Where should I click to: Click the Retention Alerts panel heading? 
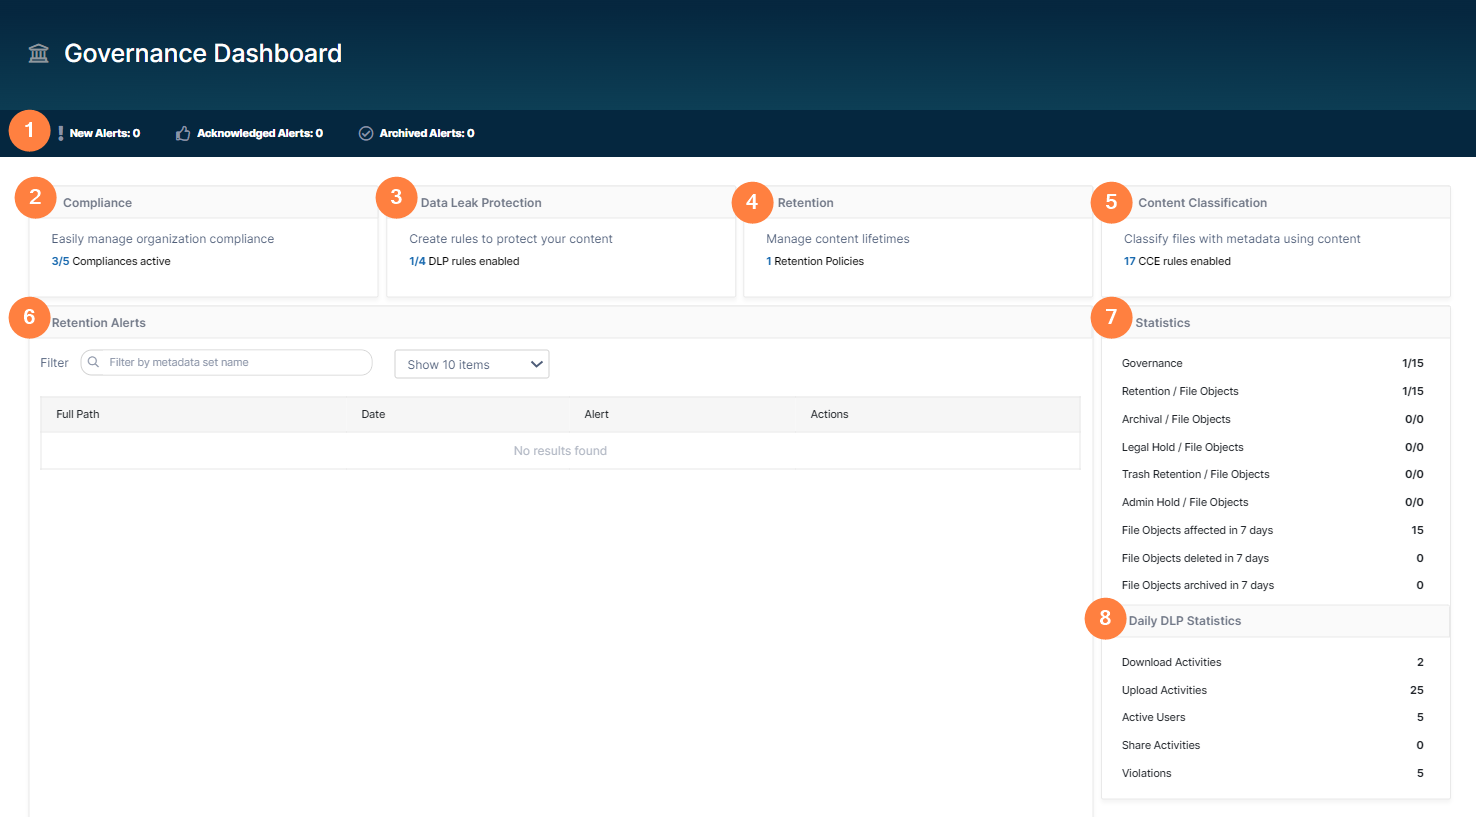tap(98, 323)
